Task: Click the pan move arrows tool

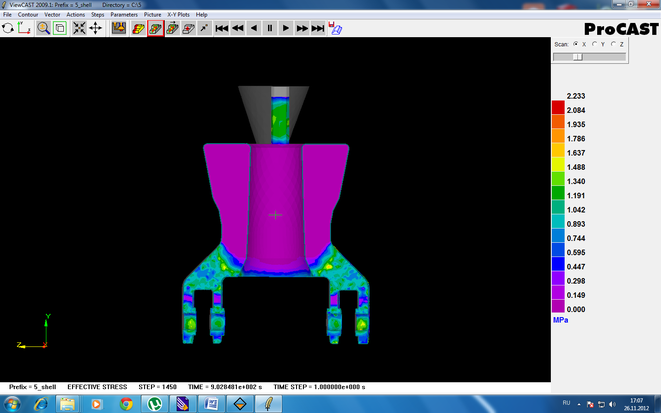Action: click(x=96, y=29)
